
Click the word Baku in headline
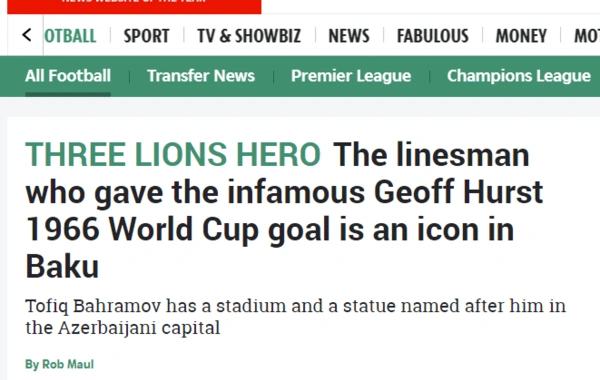tap(62, 266)
